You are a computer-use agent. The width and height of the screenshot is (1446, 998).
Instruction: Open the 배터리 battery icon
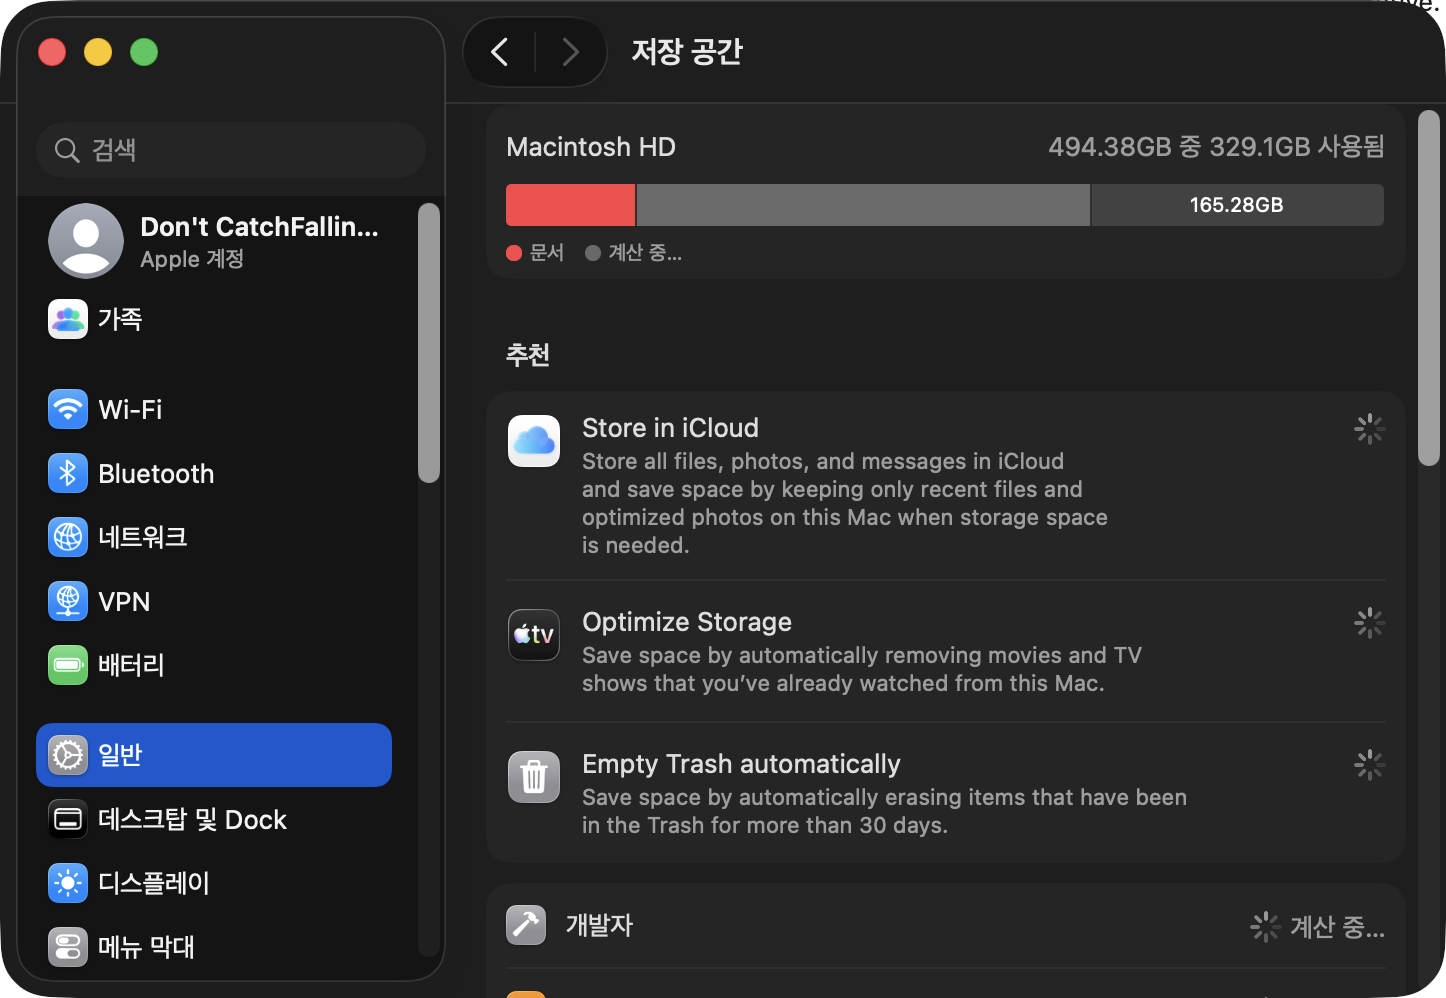[x=68, y=665]
